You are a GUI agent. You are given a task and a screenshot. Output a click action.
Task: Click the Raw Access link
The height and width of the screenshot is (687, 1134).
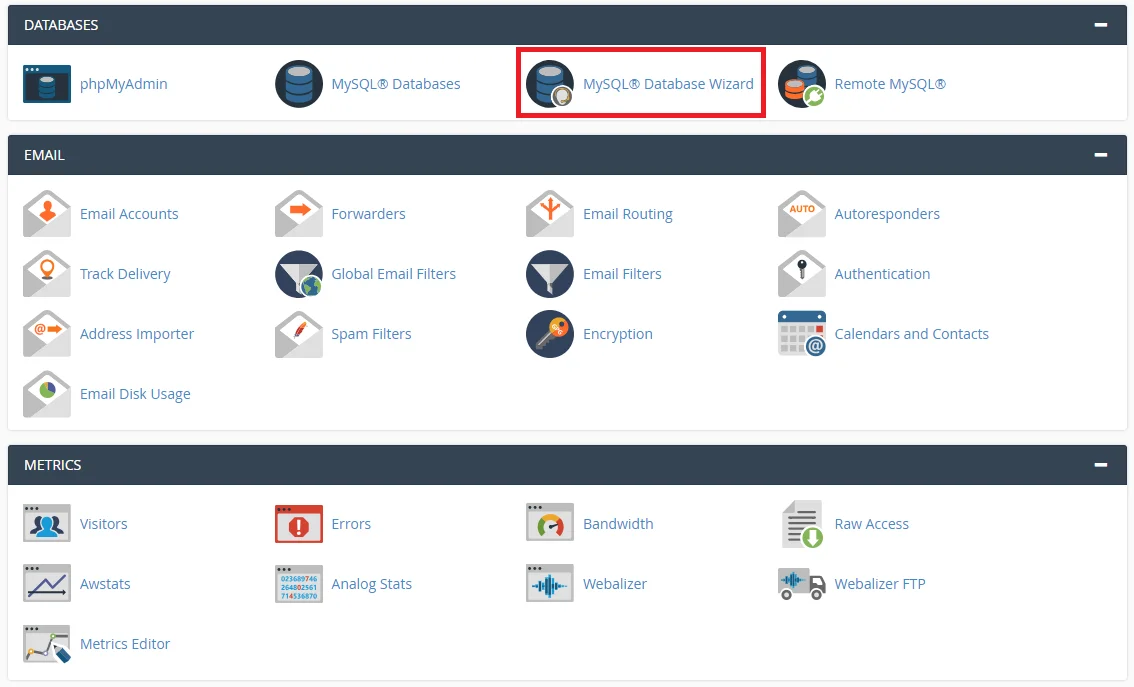871,524
